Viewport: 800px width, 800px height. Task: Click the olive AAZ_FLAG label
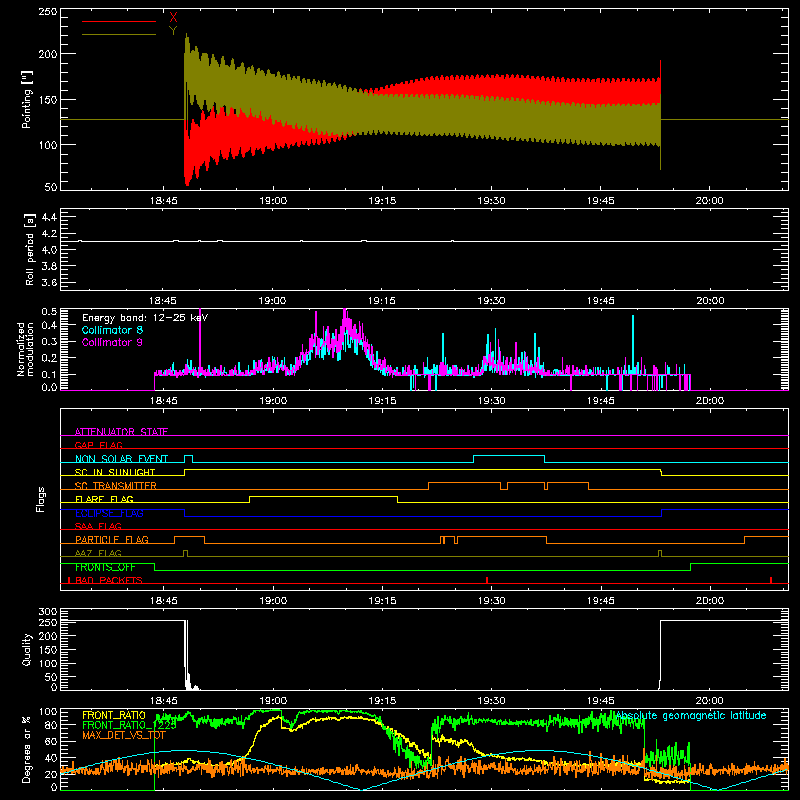pyautogui.click(x=98, y=553)
